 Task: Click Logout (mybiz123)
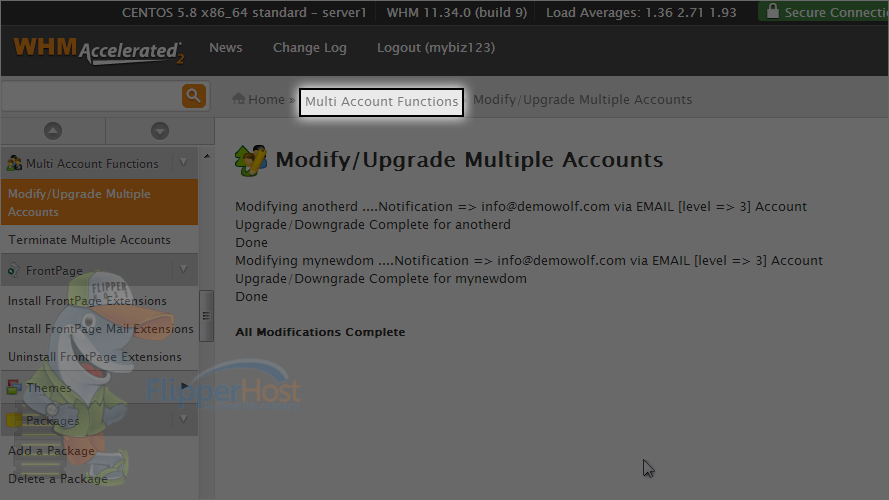point(436,48)
